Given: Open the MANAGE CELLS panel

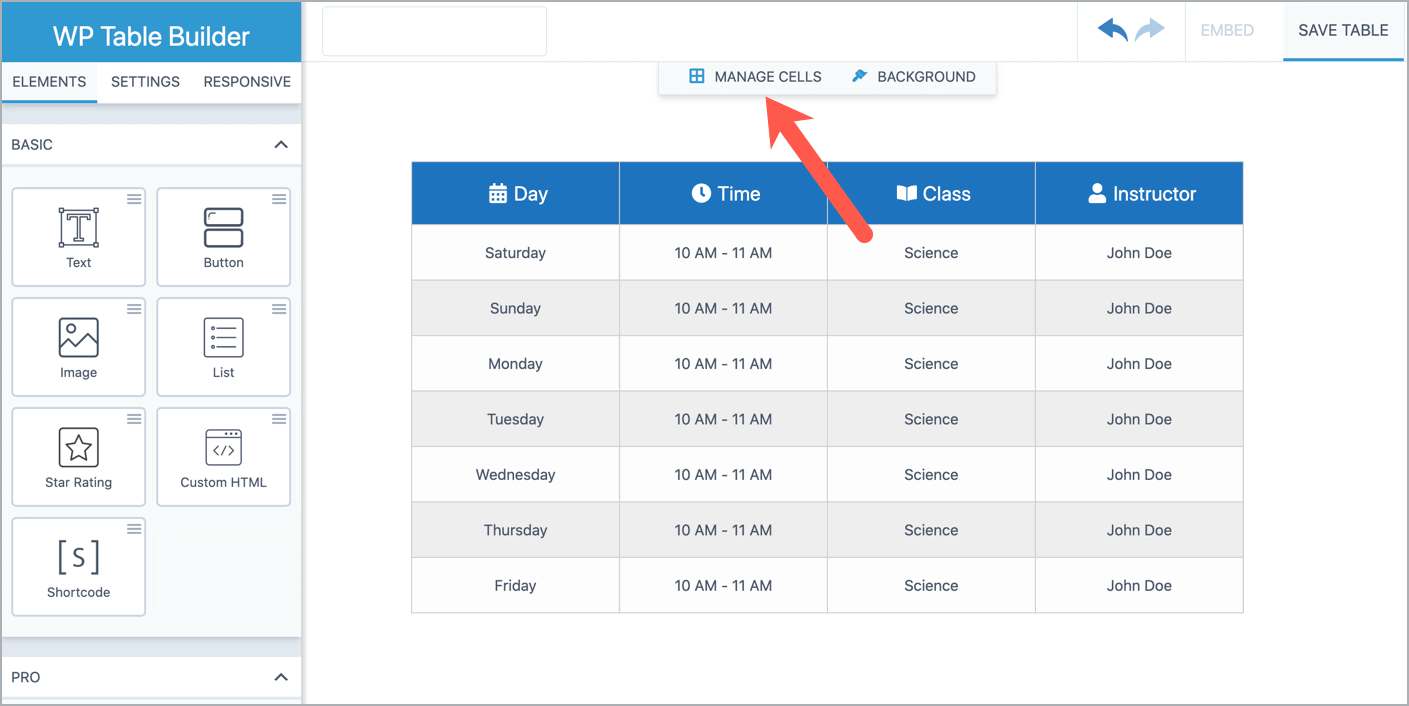Looking at the screenshot, I should (x=767, y=76).
